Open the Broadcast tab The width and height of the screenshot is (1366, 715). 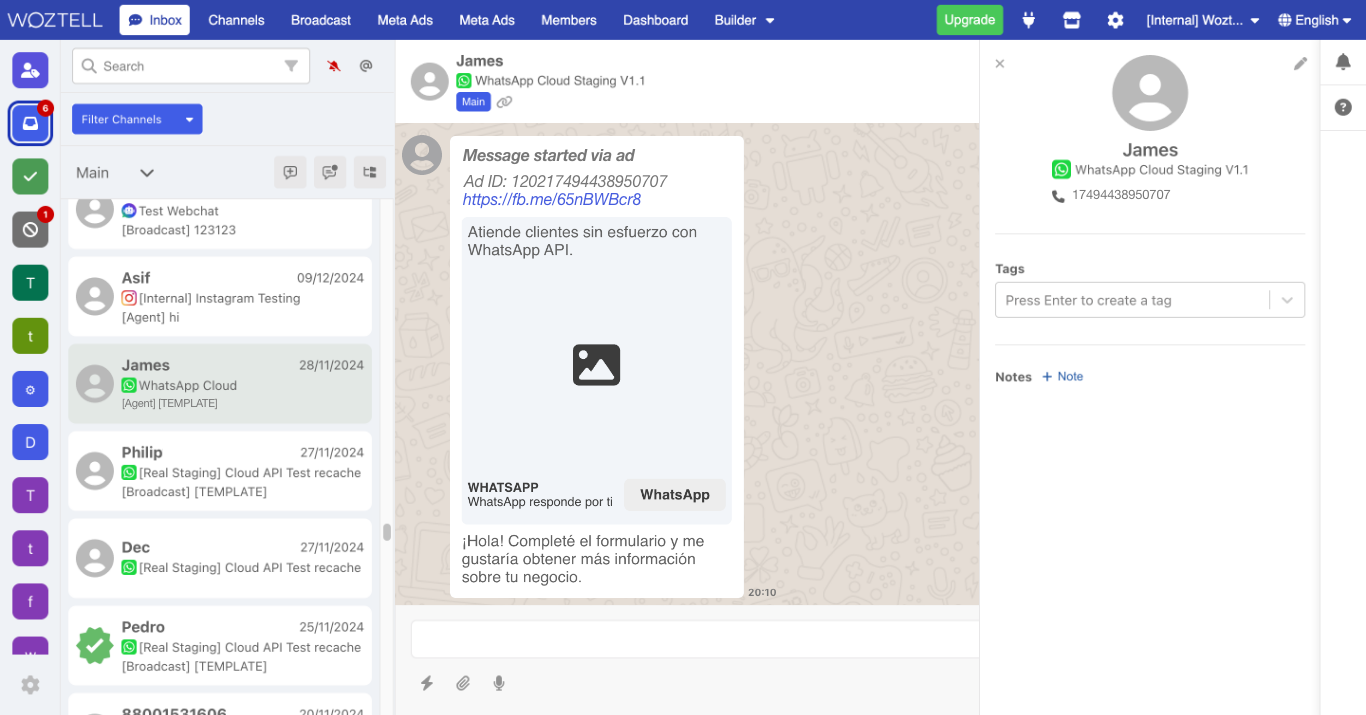coord(321,20)
